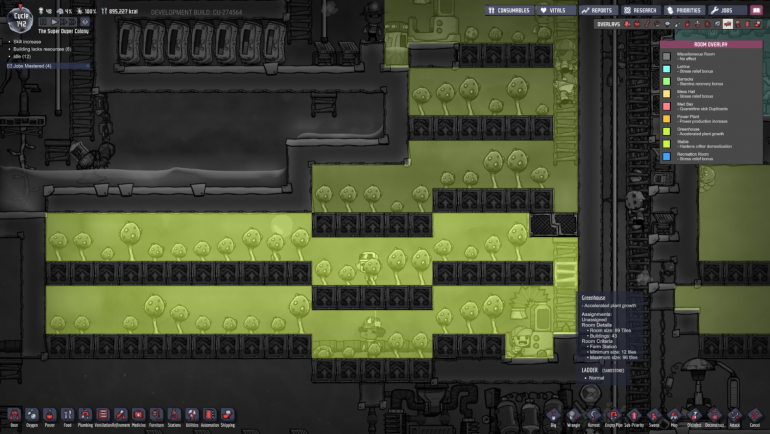This screenshot has width=770, height=434.
Task: Open the Furniture build category
Action: [x=156, y=415]
